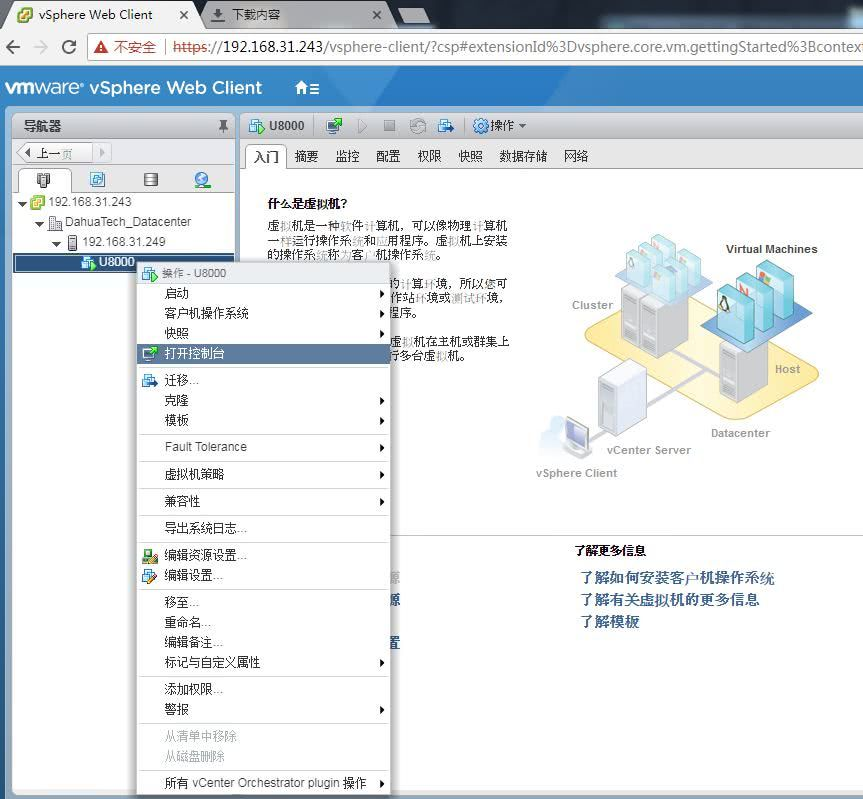Click inside the browser address bar
863x799 pixels.
pos(450,46)
